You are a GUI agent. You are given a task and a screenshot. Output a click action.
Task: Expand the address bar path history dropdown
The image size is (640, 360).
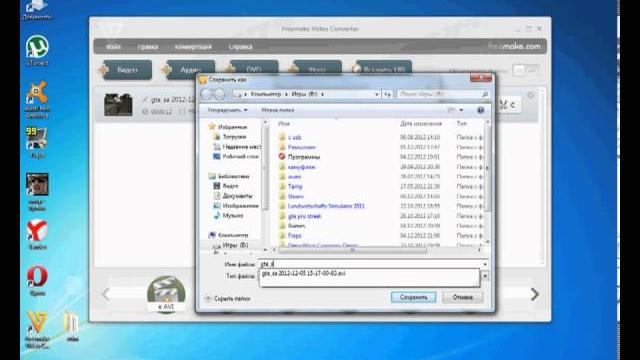[x=377, y=94]
